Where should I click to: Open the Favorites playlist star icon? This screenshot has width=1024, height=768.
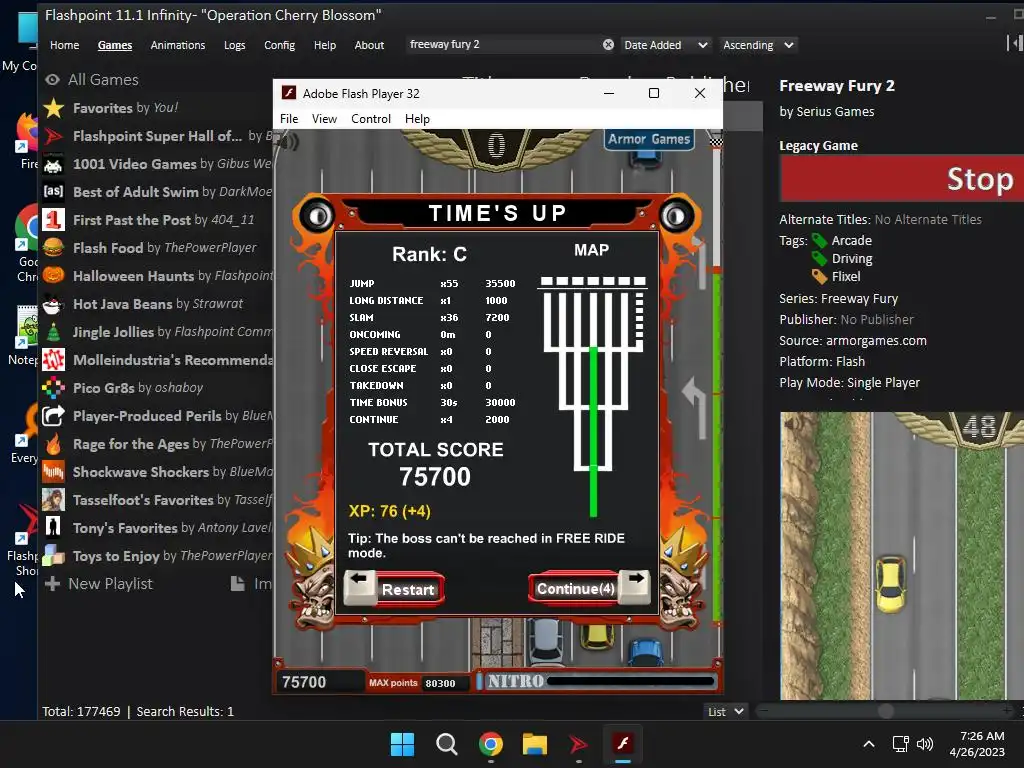tap(54, 108)
